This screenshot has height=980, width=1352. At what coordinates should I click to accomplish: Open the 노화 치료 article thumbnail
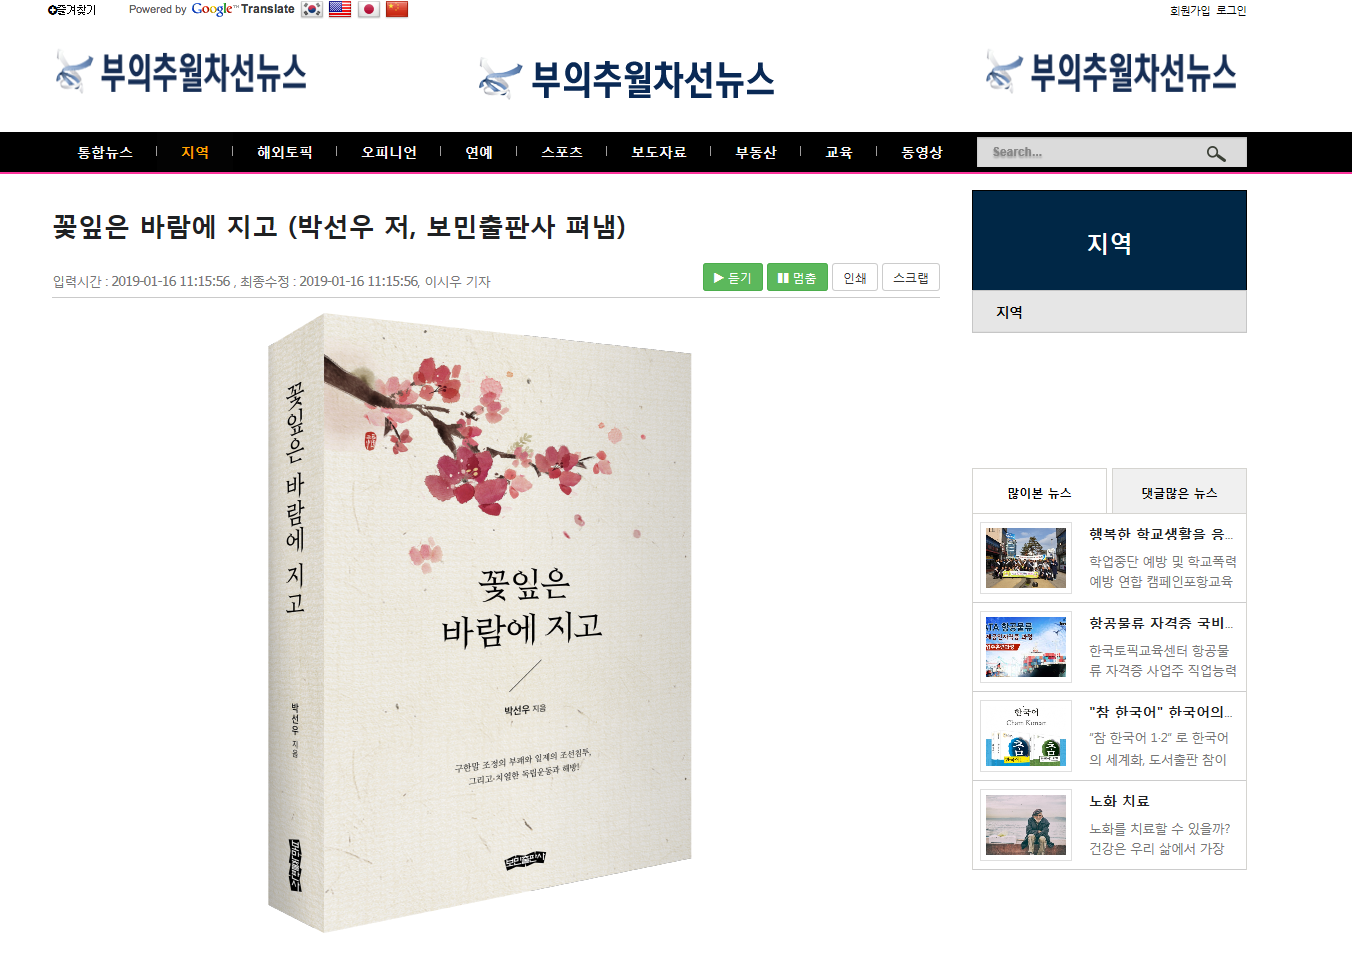pos(1026,825)
